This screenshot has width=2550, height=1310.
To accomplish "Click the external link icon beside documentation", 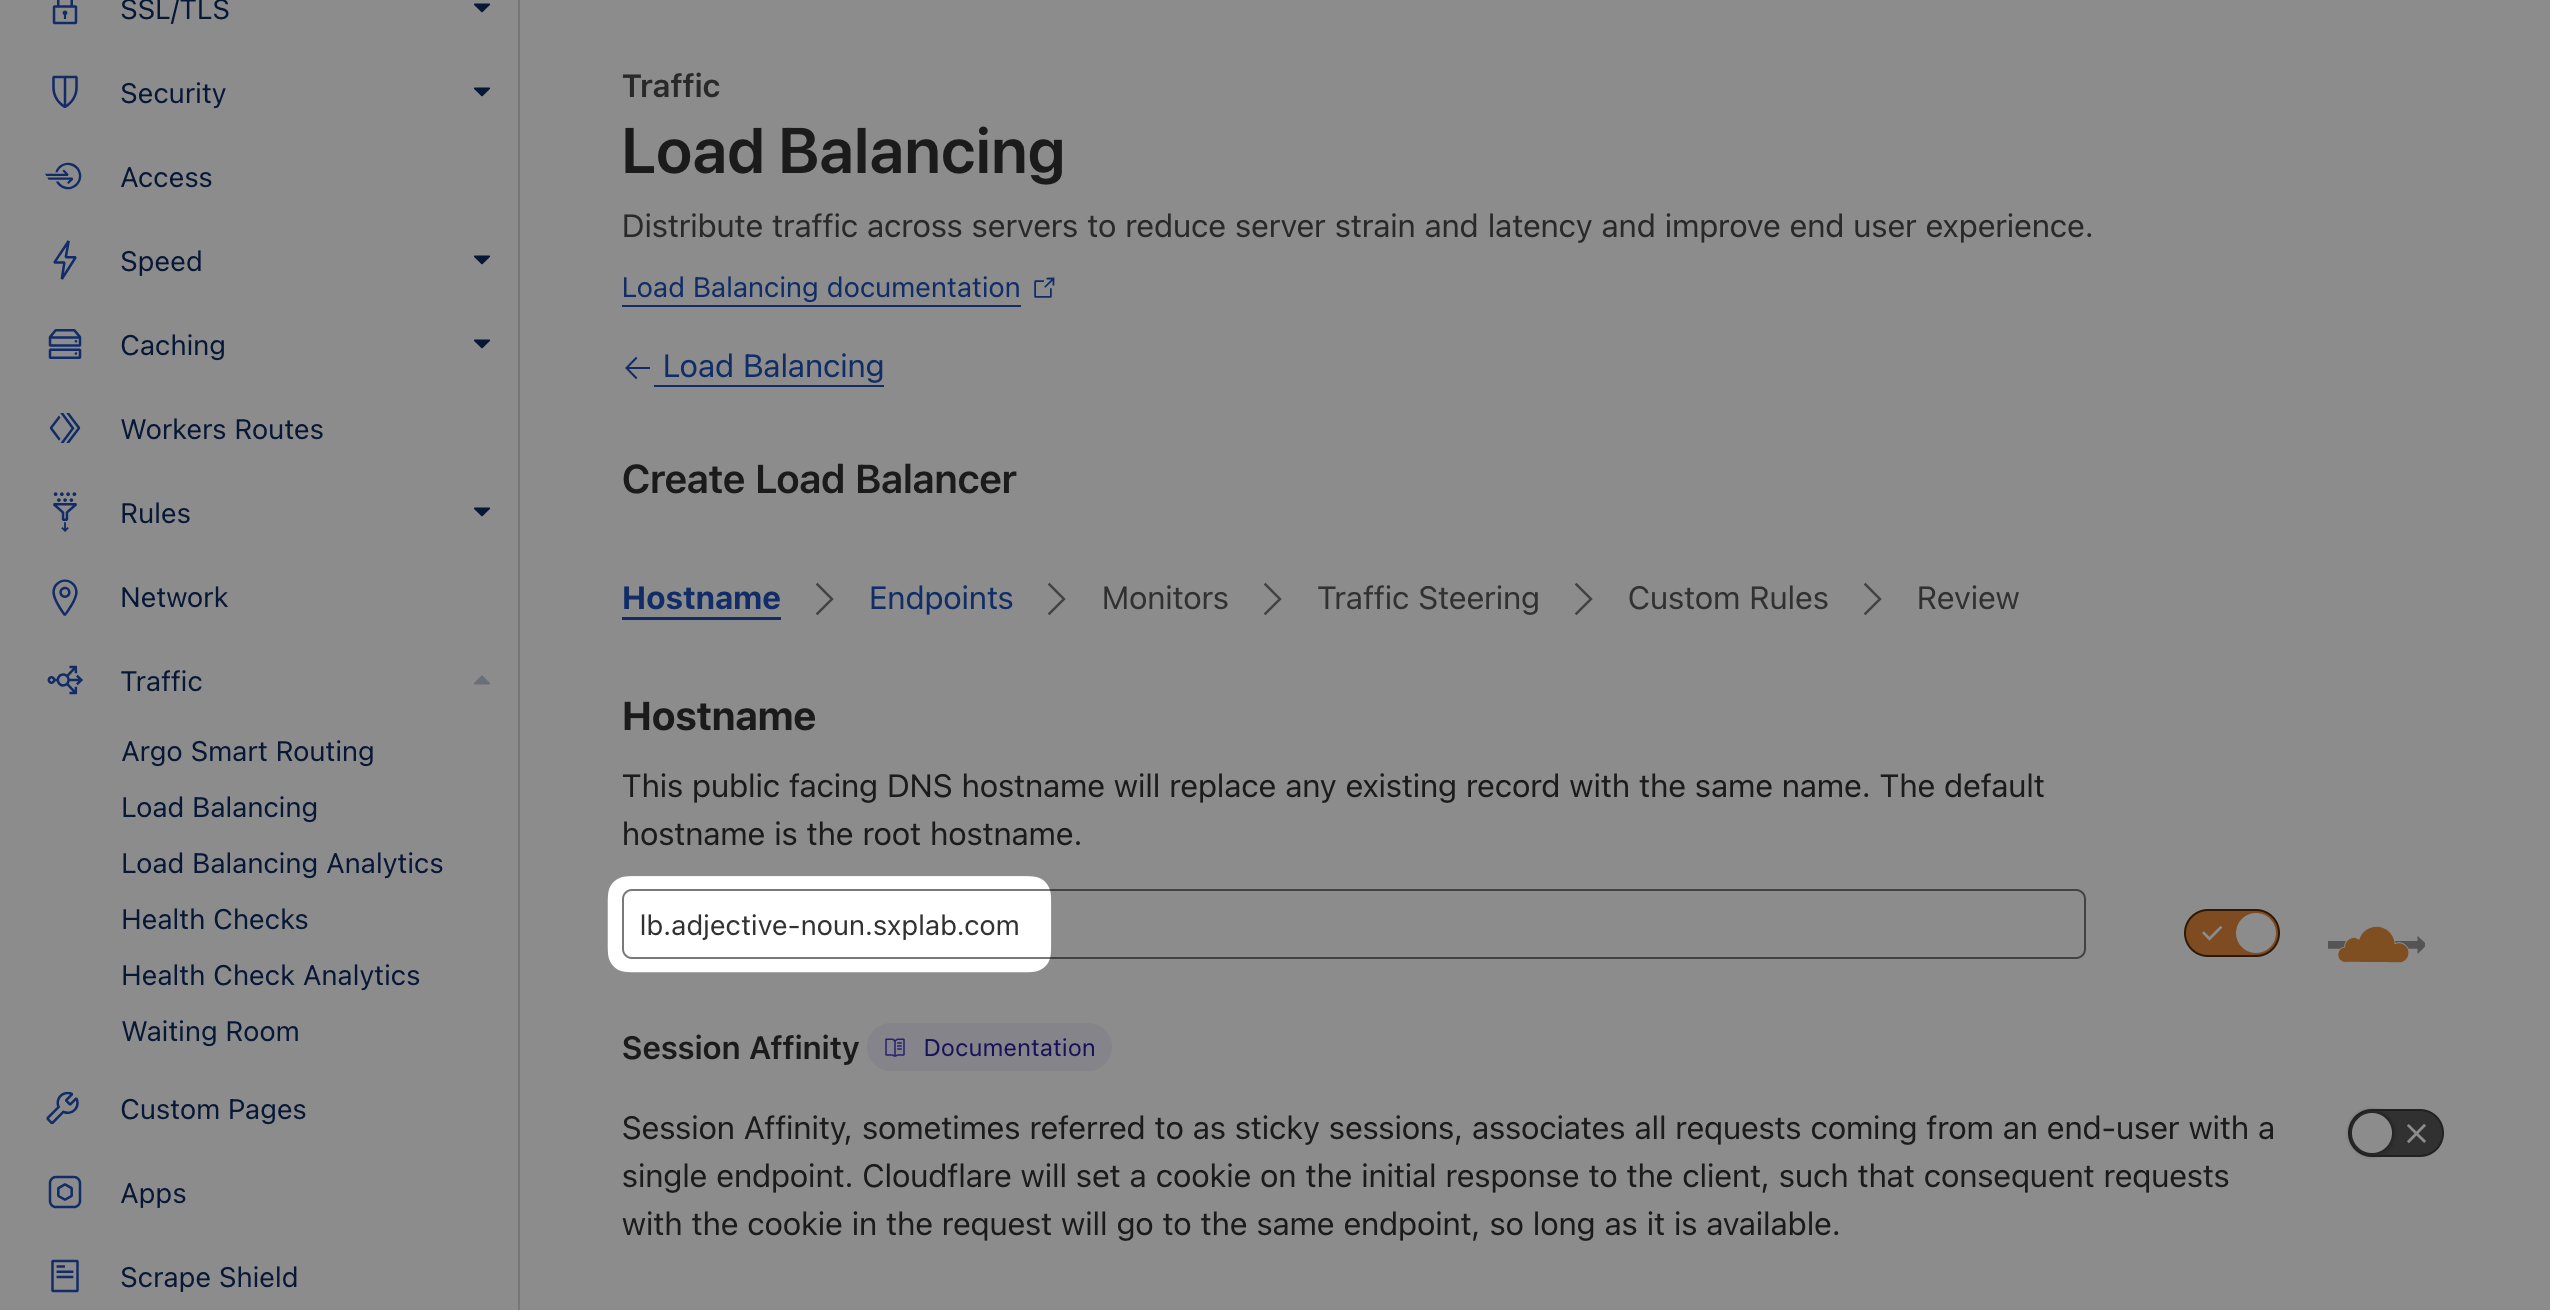I will [x=1044, y=288].
